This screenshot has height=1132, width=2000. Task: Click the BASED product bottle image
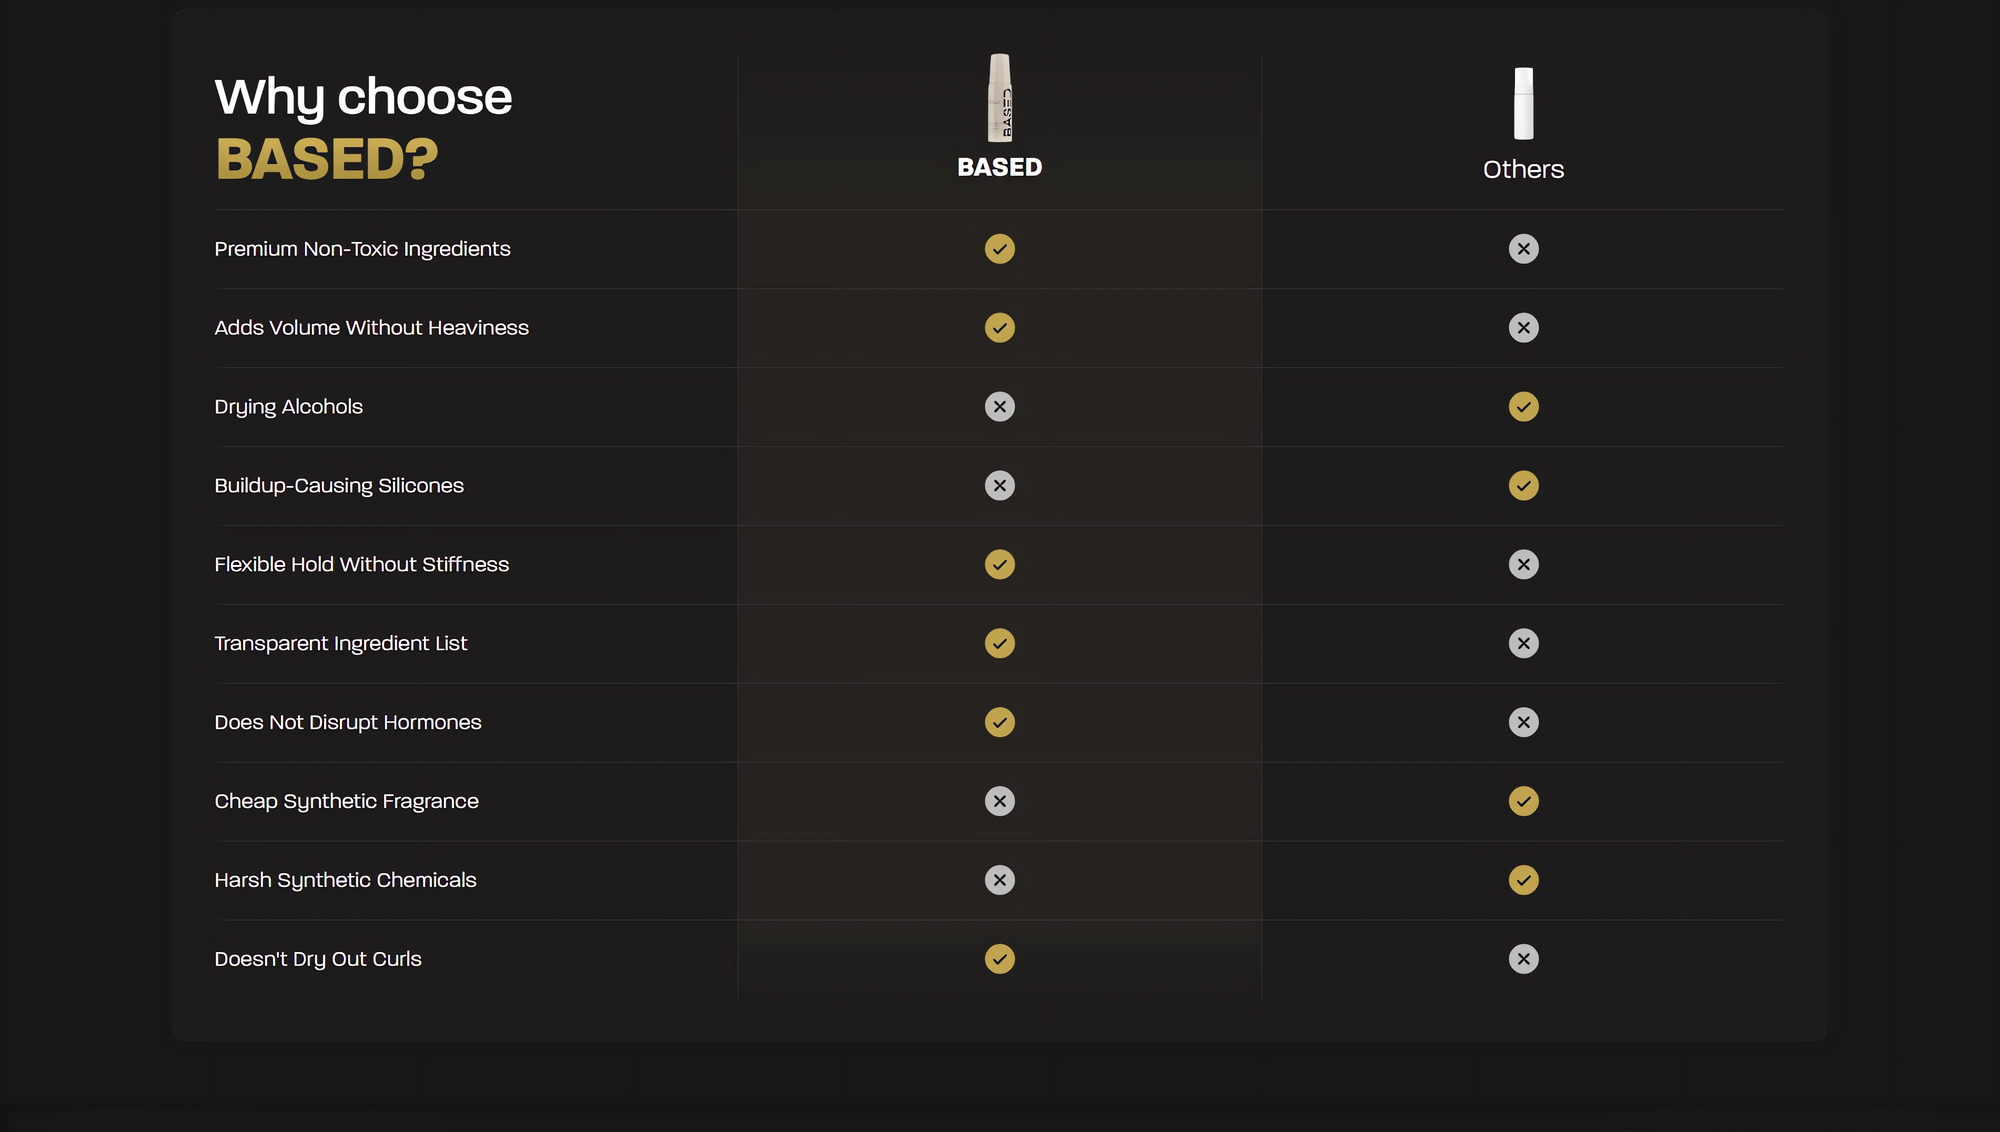coord(1000,98)
